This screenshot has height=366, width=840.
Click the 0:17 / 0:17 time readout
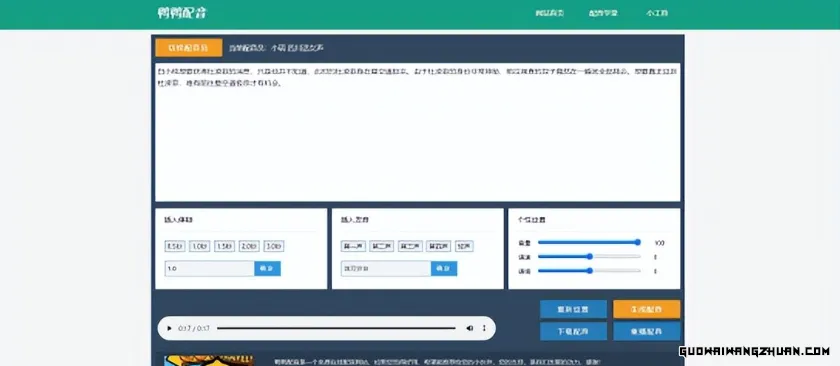pyautogui.click(x=194, y=328)
